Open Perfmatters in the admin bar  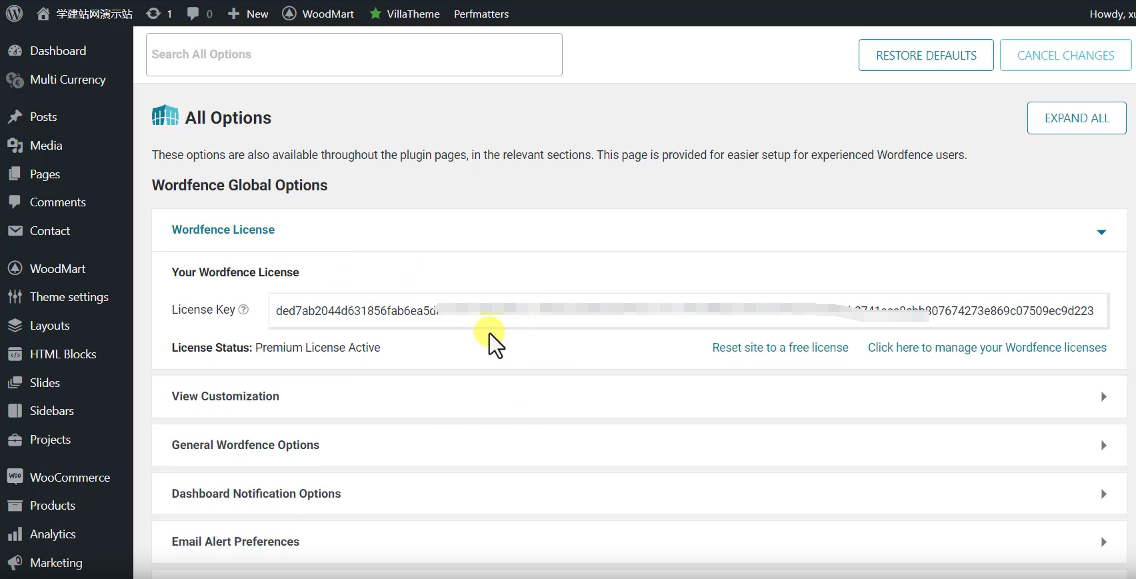click(x=481, y=14)
